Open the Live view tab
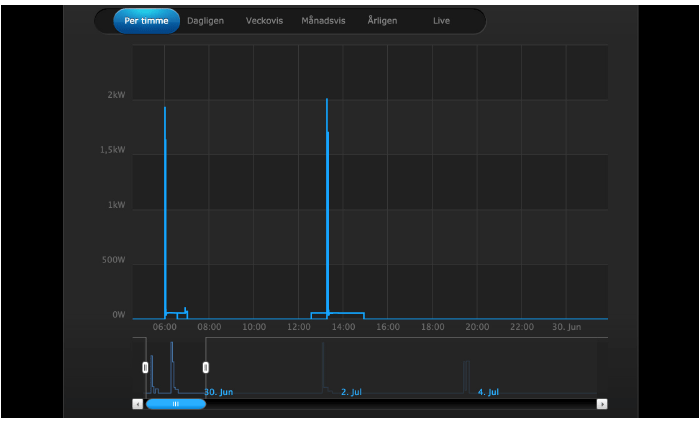This screenshot has height=423, width=700. [x=441, y=21]
